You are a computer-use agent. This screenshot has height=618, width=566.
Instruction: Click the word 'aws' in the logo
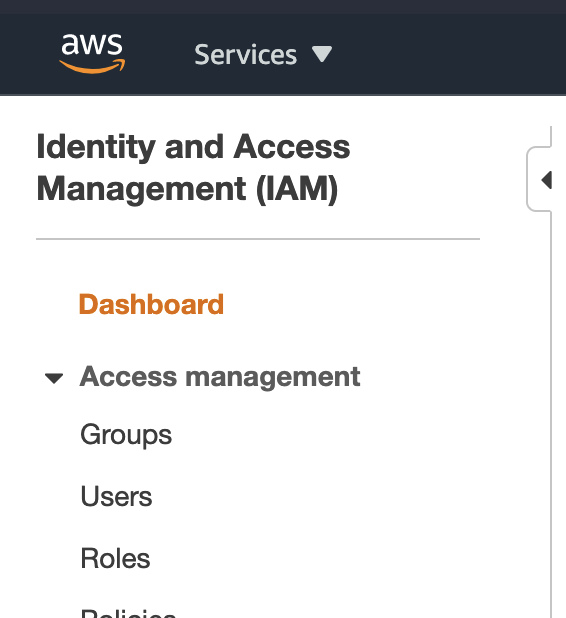pyautogui.click(x=92, y=44)
